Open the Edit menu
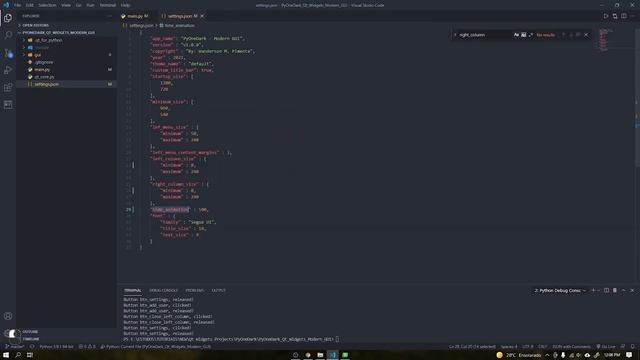 click(x=30, y=5)
